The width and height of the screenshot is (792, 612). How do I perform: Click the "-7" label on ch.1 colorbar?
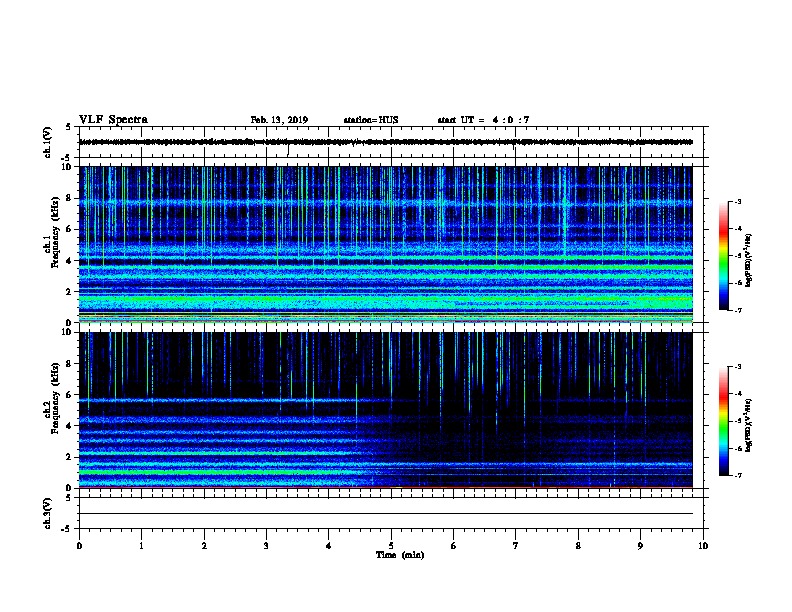pyautogui.click(x=738, y=310)
